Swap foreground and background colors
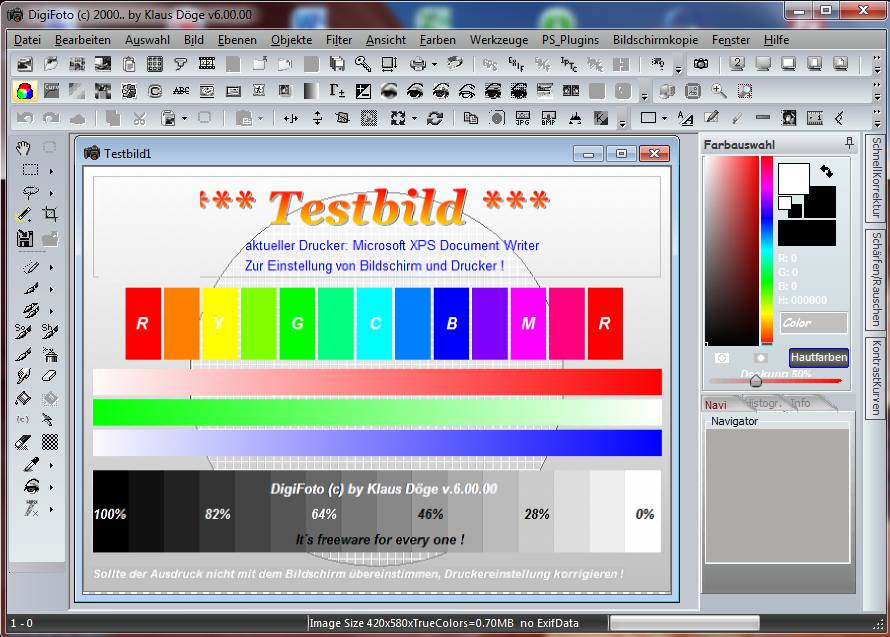The image size is (890, 637). click(826, 172)
